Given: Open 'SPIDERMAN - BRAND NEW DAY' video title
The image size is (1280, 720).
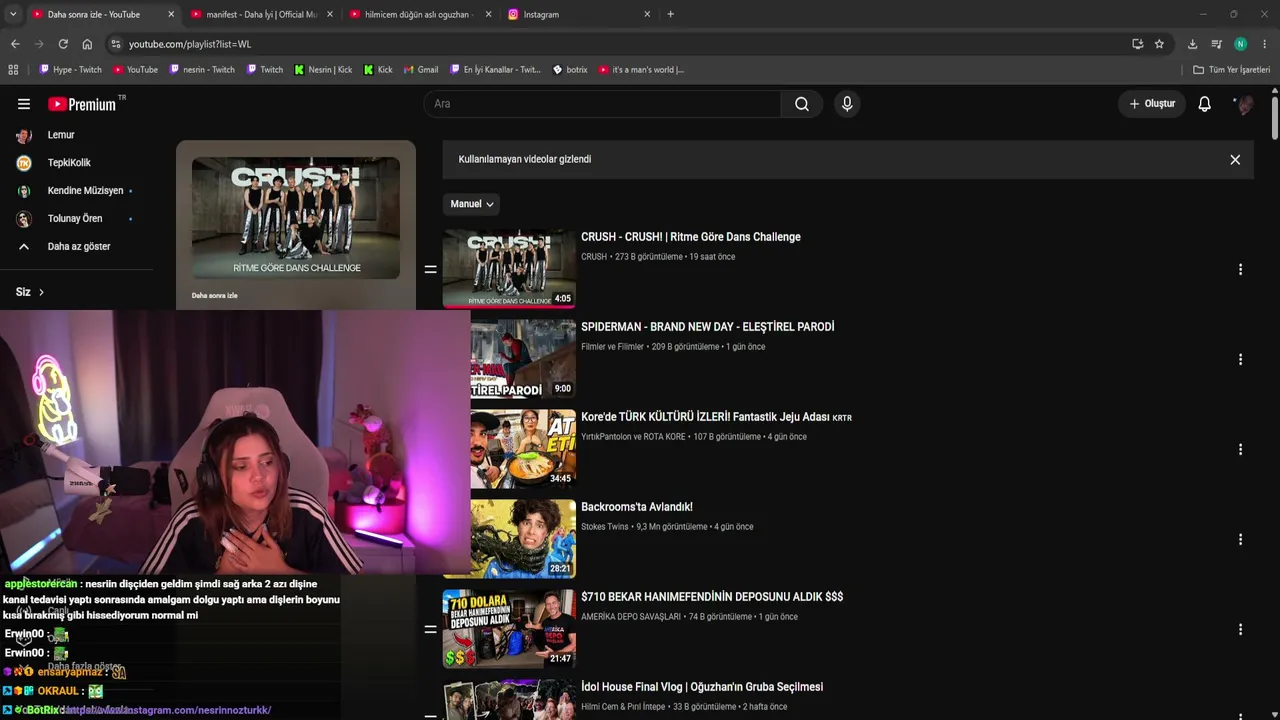Looking at the screenshot, I should pos(708,327).
